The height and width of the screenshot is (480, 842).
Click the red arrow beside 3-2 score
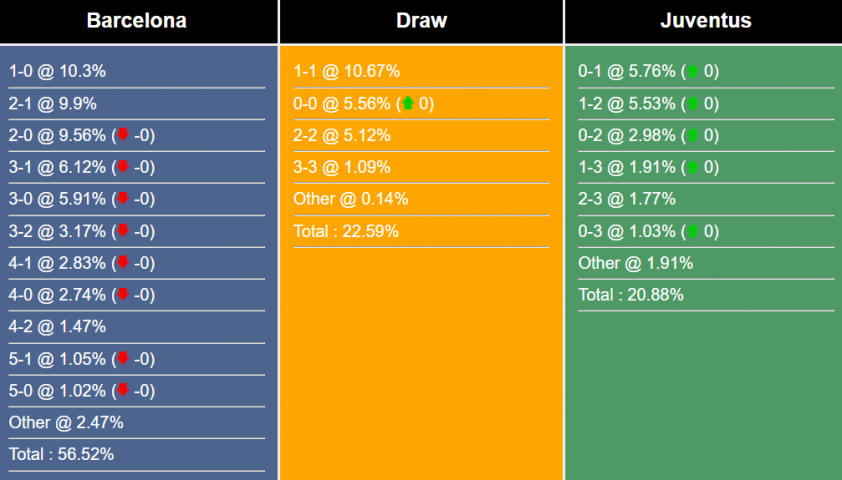(123, 231)
